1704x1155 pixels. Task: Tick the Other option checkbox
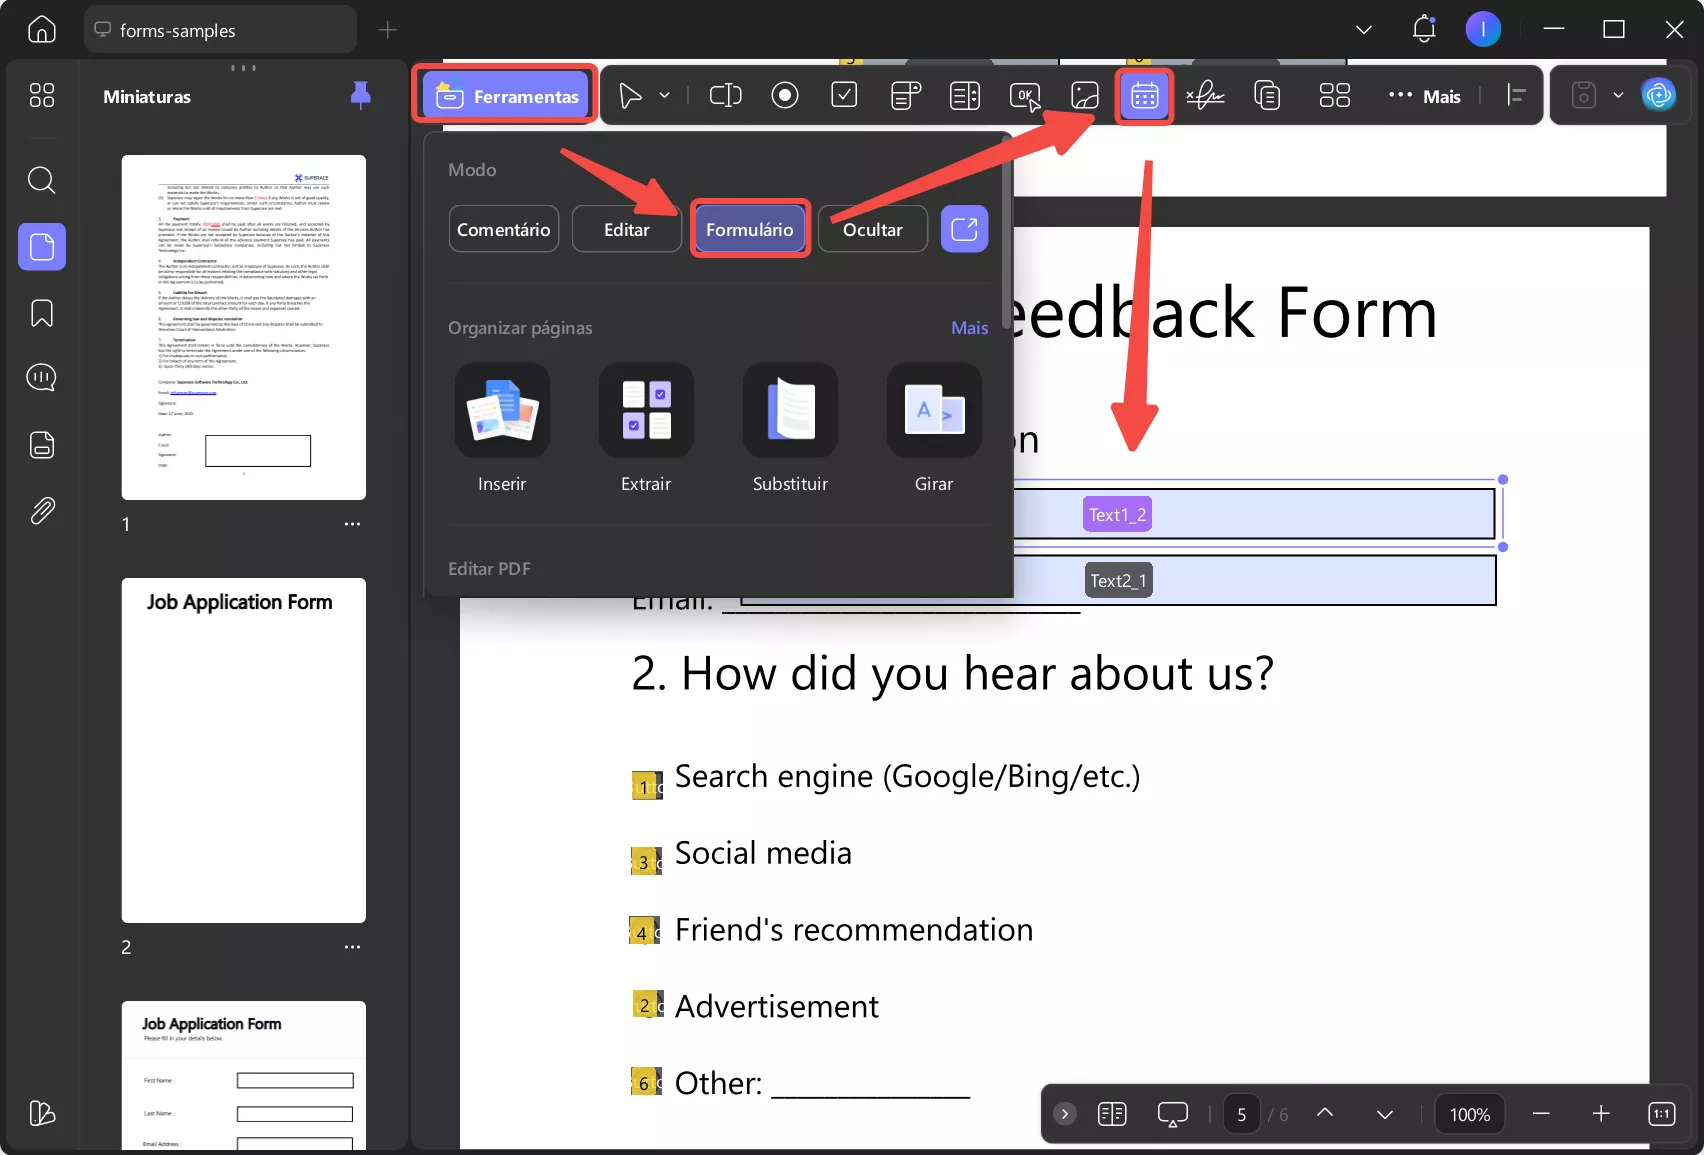coord(646,1081)
